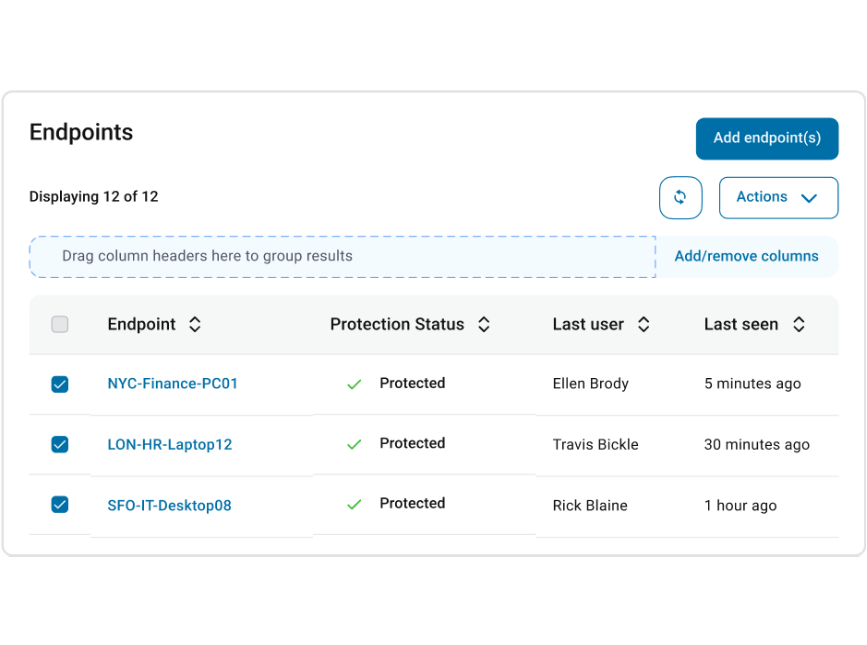Click the Last user sort arrows icon
867x645 pixels.
644,324
